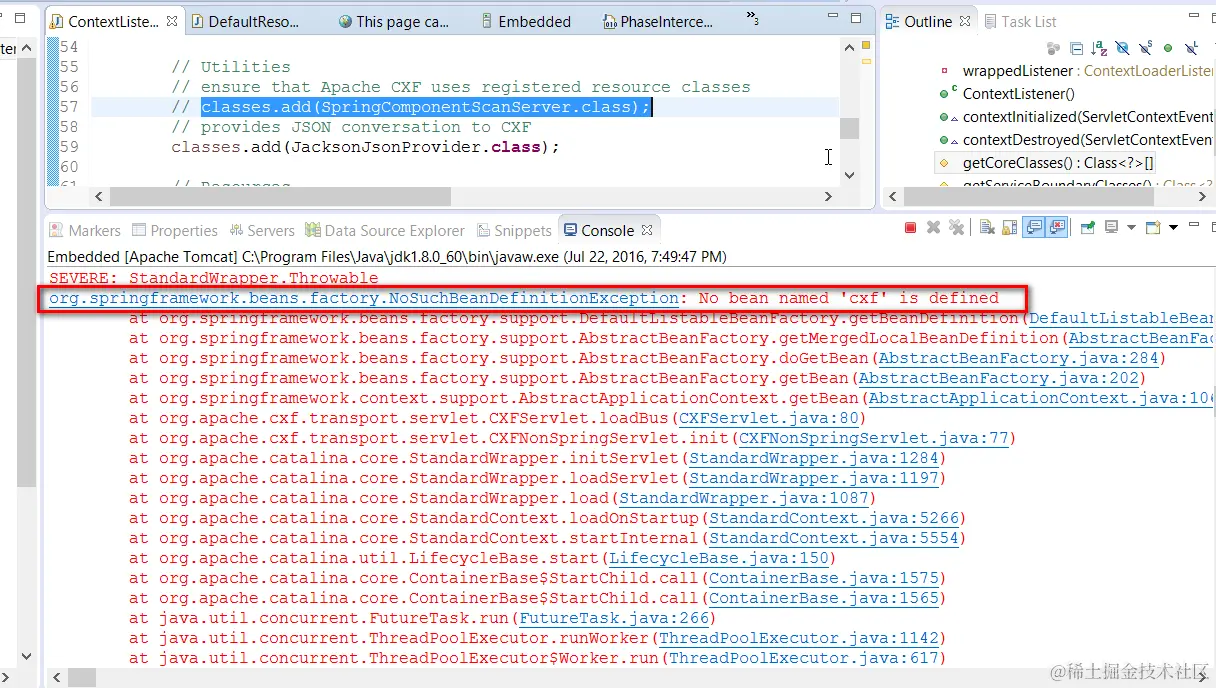Image resolution: width=1216 pixels, height=688 pixels.
Task: Open the Data Source Explorer tab
Action: [385, 230]
